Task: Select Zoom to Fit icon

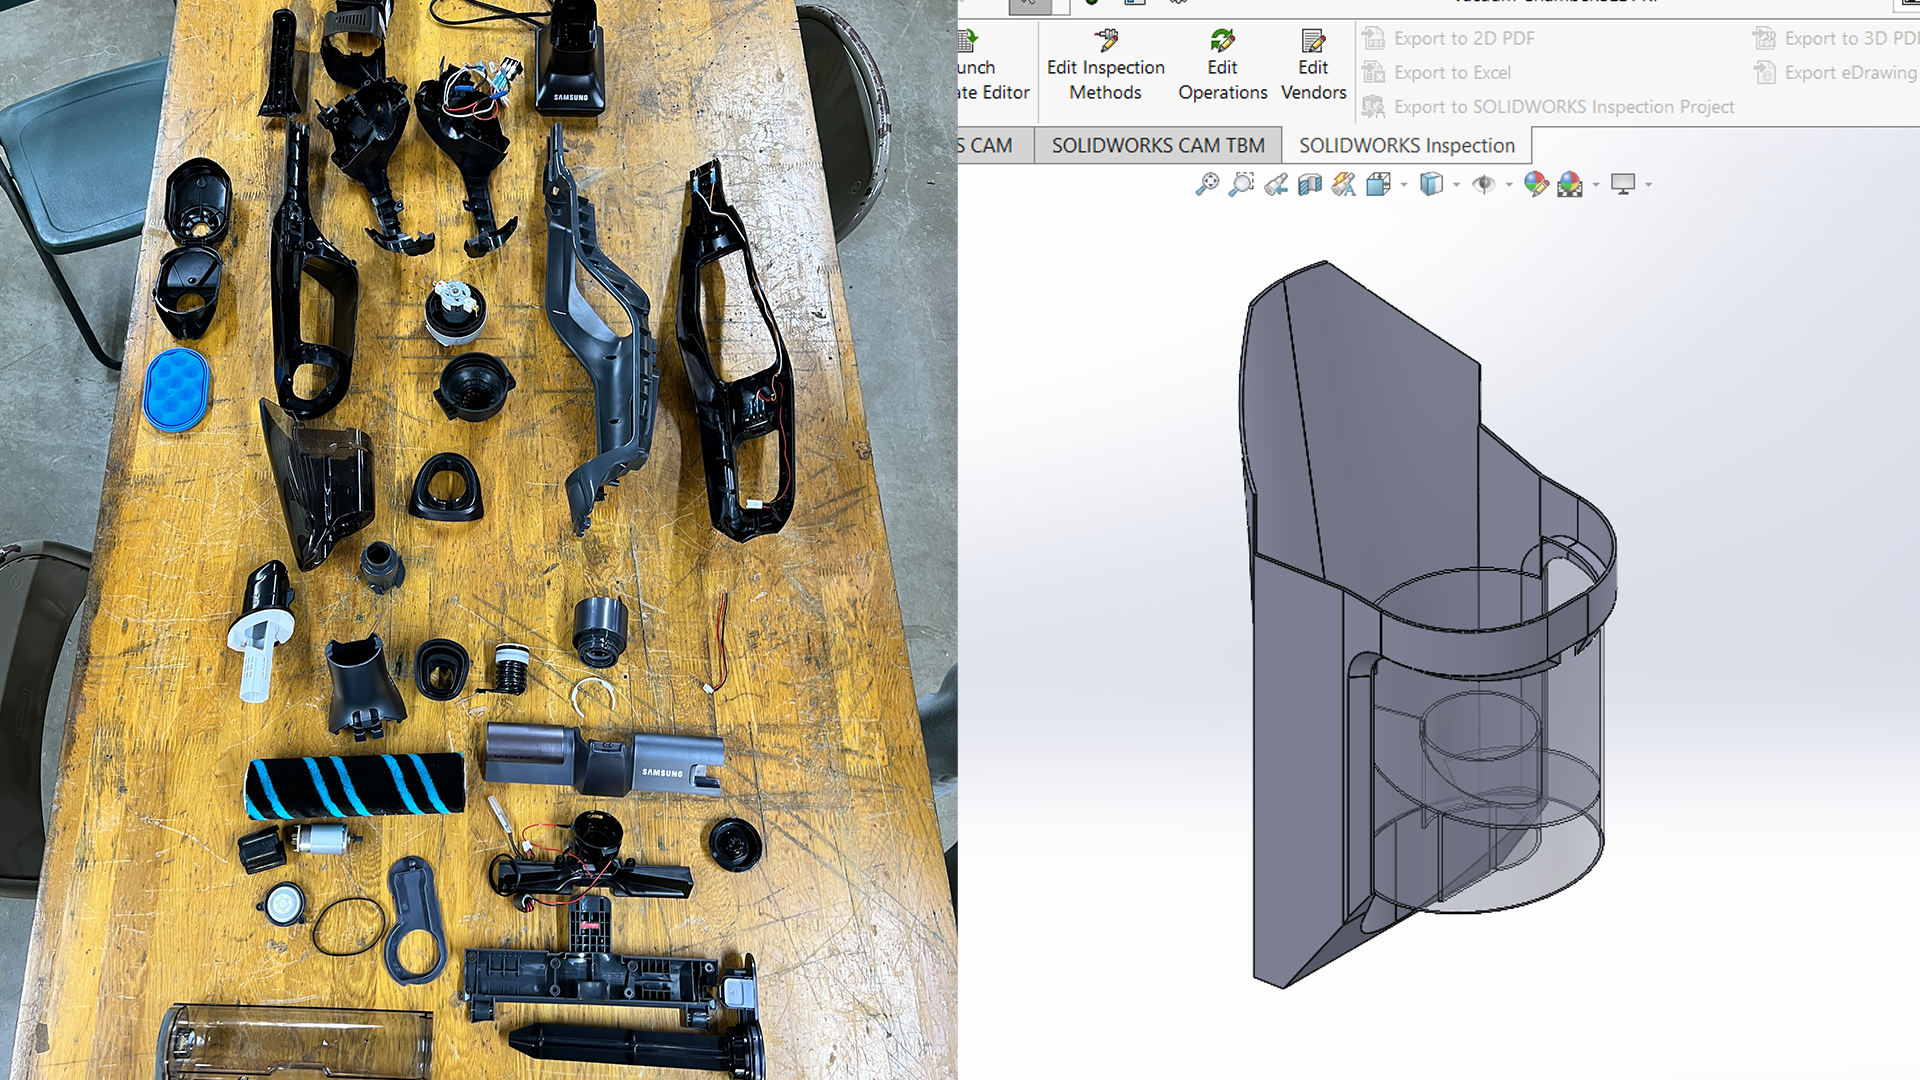Action: (1207, 185)
